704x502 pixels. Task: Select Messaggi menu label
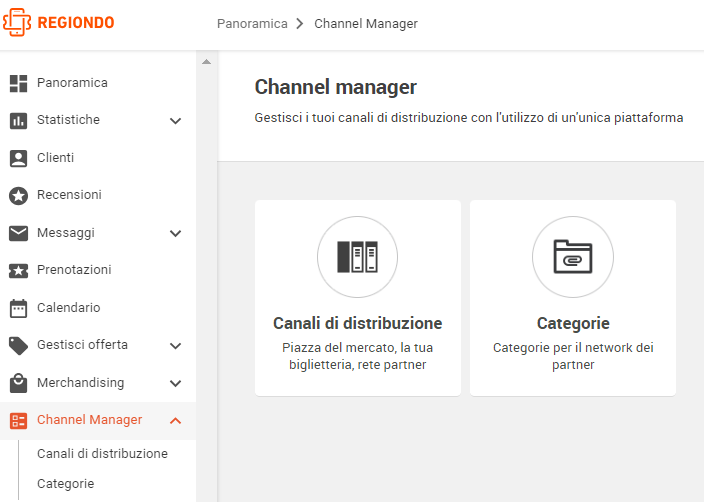pyautogui.click(x=66, y=233)
